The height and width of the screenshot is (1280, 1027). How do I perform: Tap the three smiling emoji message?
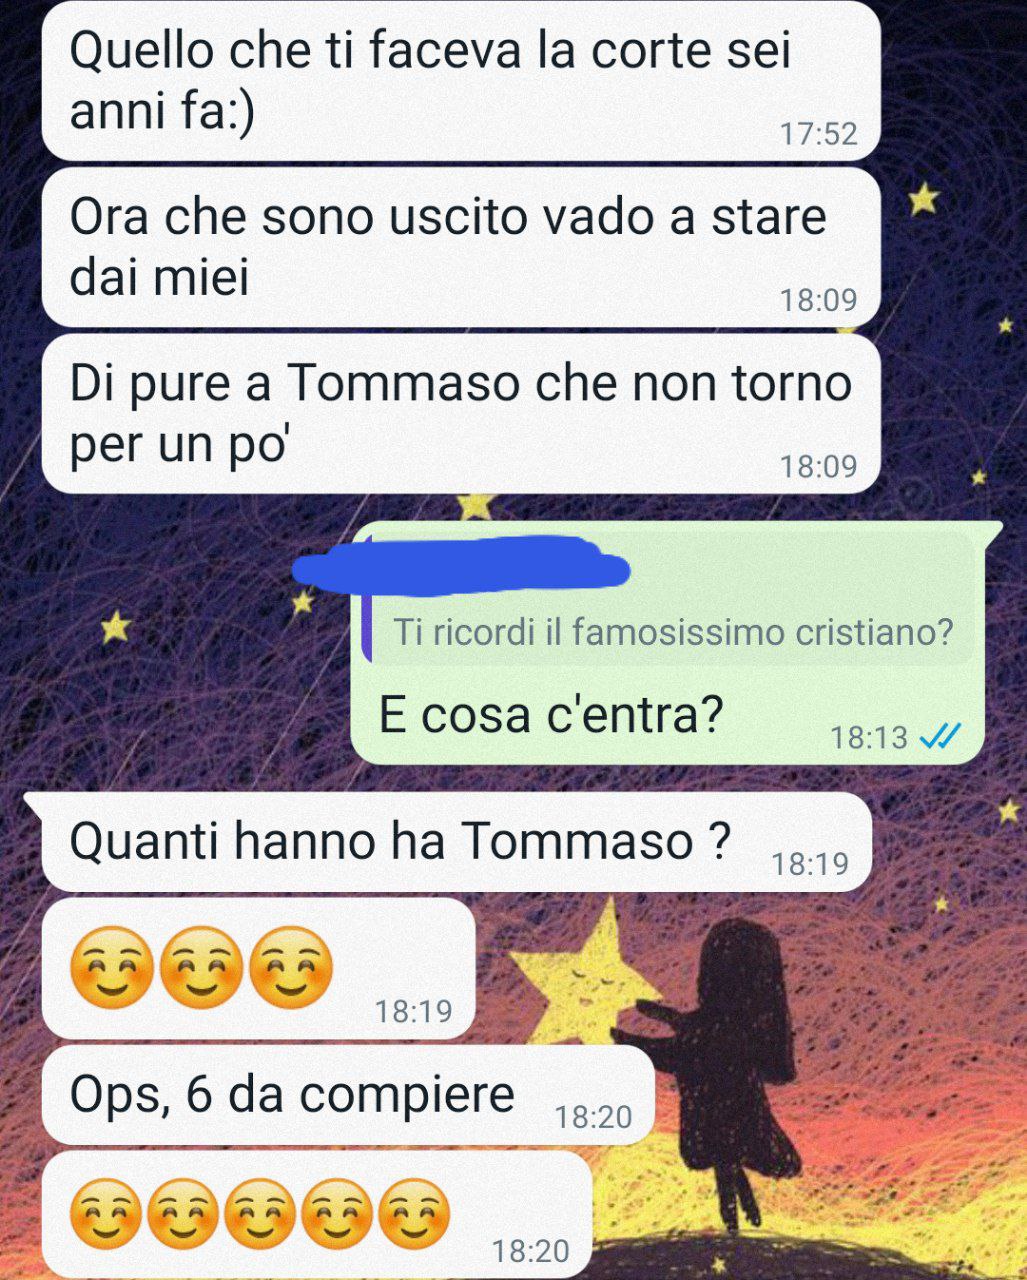(x=258, y=968)
